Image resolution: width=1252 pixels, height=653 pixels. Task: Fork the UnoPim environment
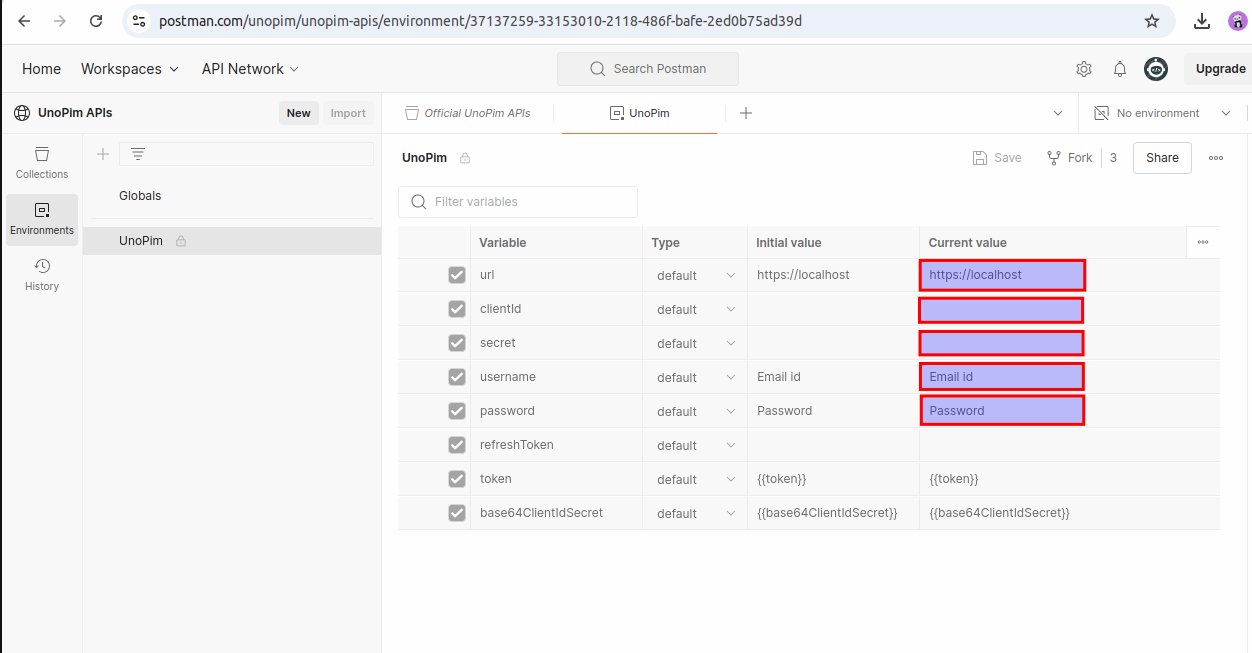pos(1069,158)
